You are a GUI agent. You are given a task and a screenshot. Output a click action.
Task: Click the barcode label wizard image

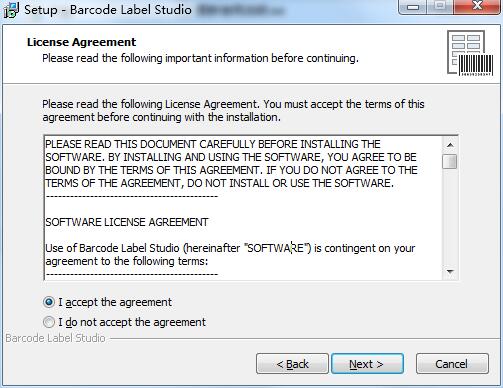pos(470,53)
